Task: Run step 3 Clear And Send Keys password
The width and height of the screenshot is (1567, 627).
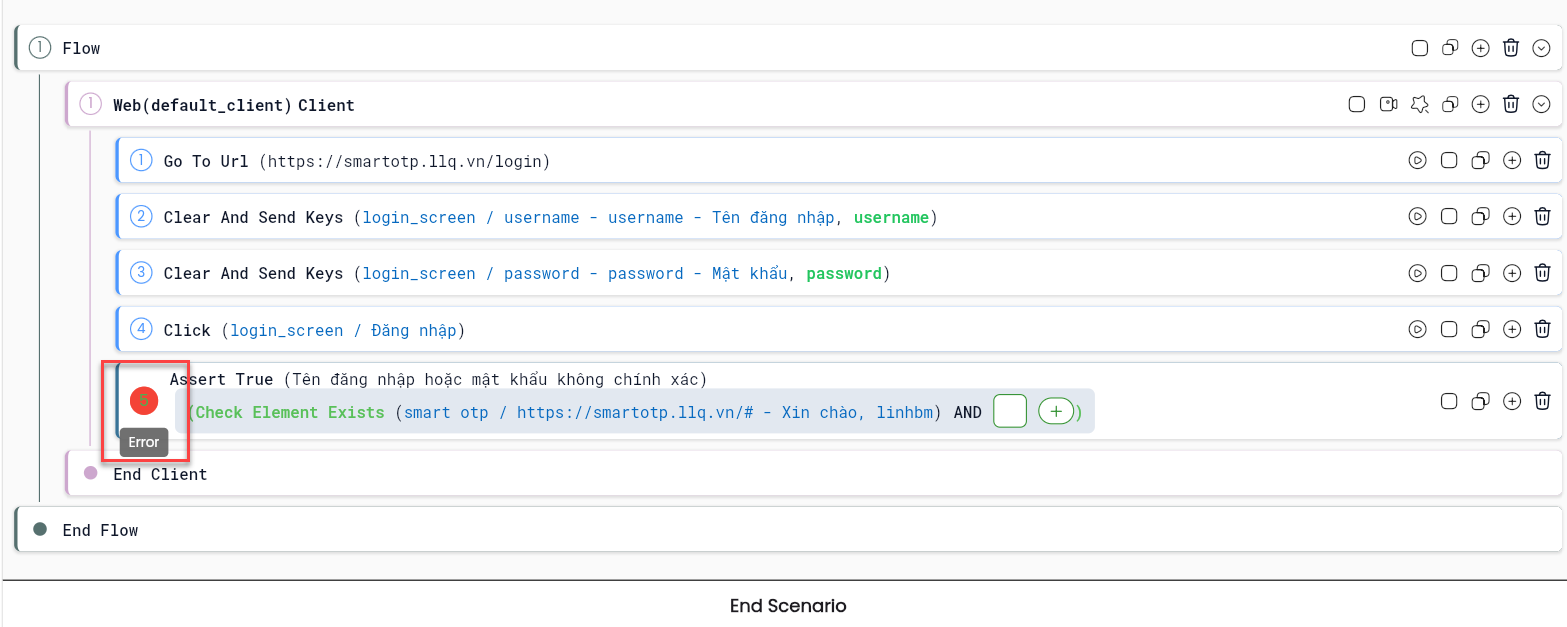Action: click(1417, 272)
